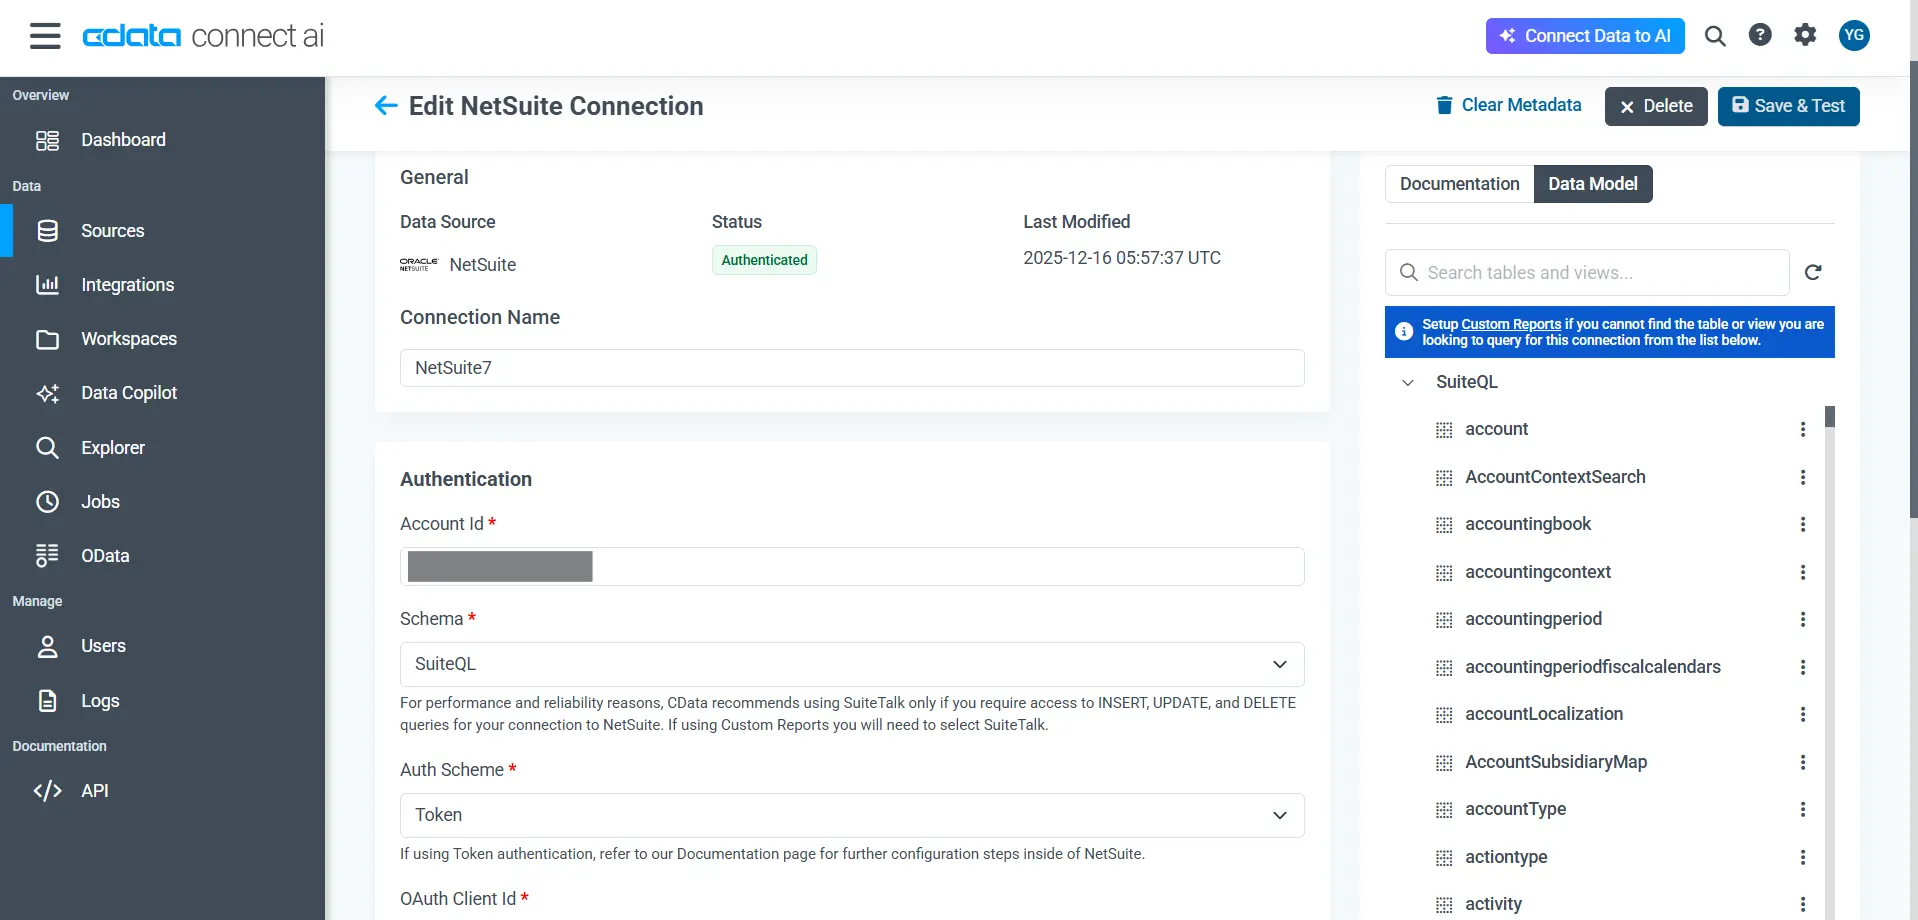The height and width of the screenshot is (920, 1918).
Task: Go back using the arrow beside Edit NetSuite Connection
Action: click(x=386, y=105)
